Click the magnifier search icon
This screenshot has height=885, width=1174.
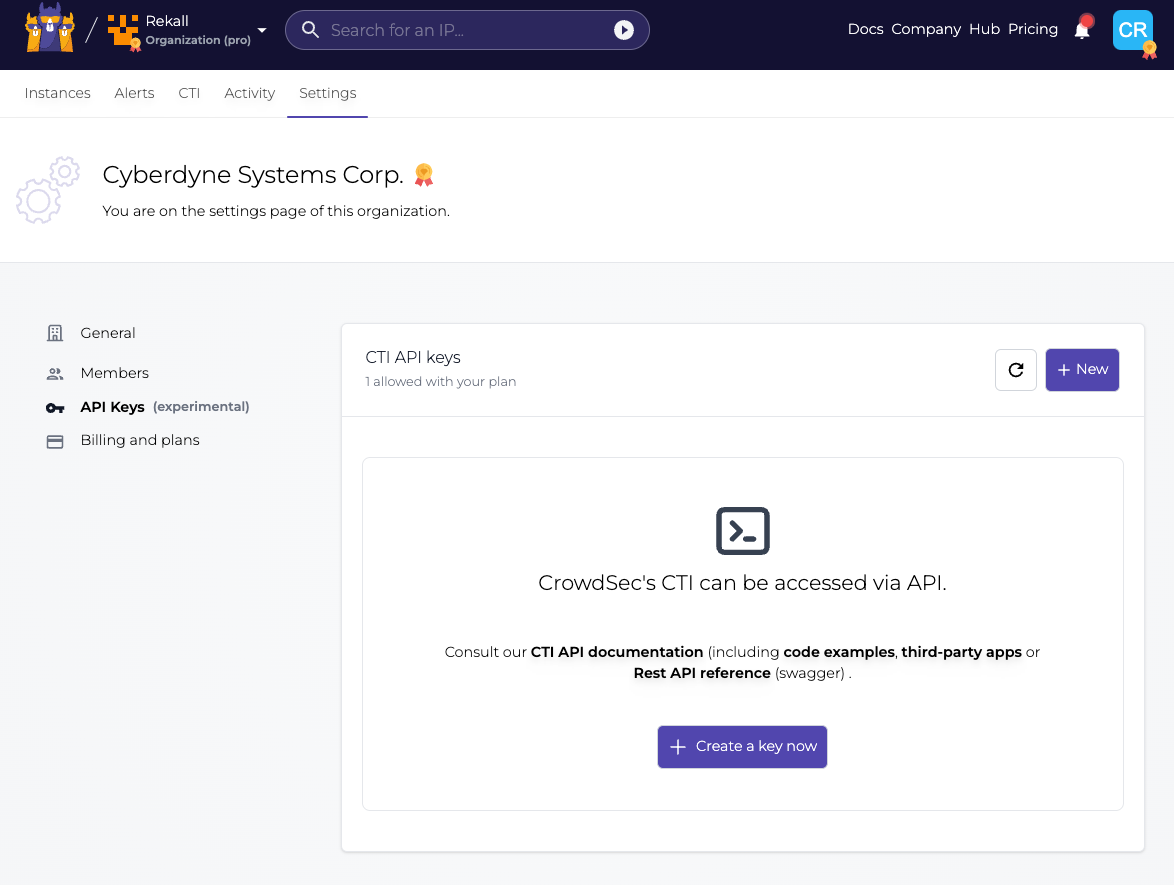pos(311,30)
